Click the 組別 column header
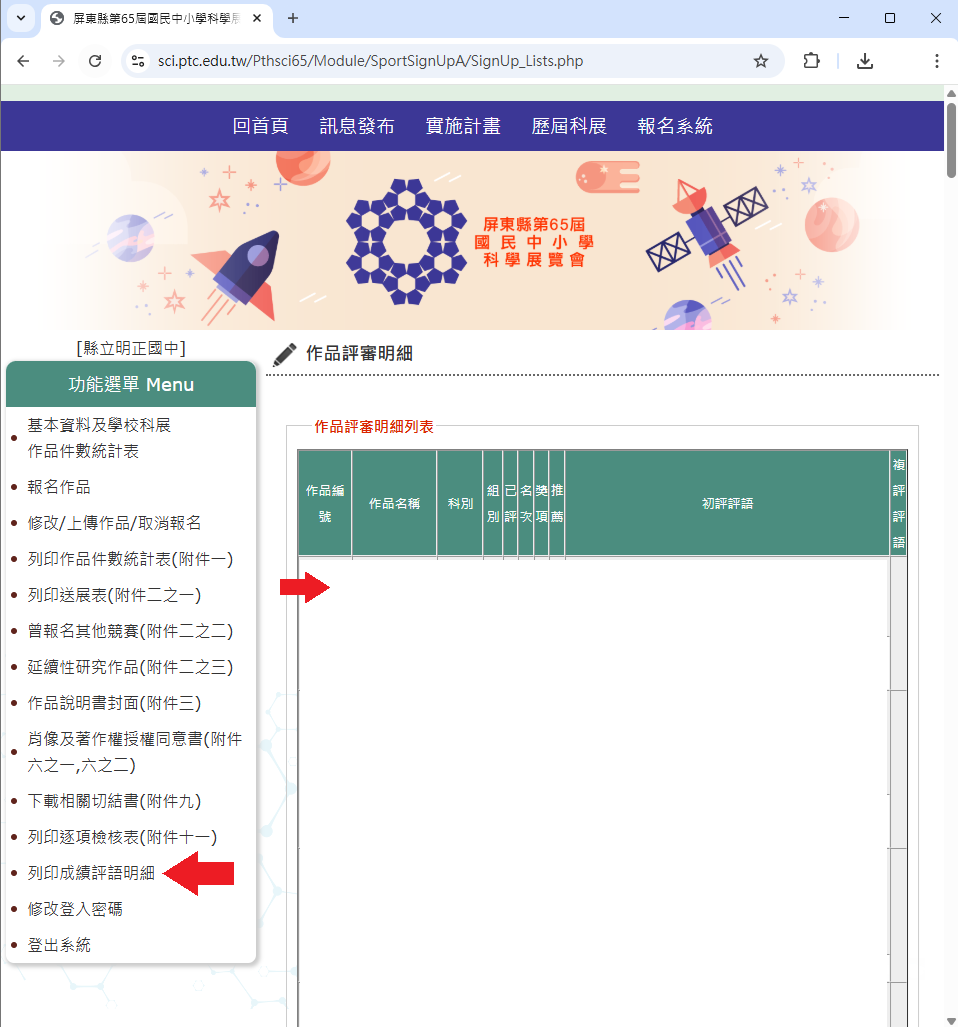Viewport: 958px width, 1027px height. (493, 503)
